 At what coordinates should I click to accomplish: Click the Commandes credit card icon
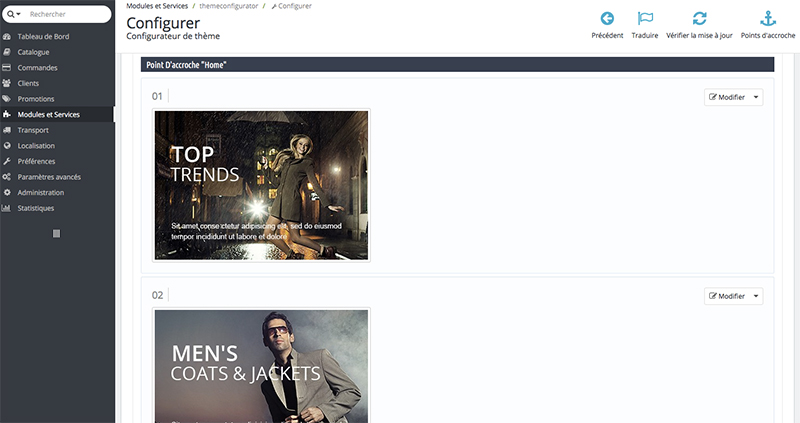point(7,67)
